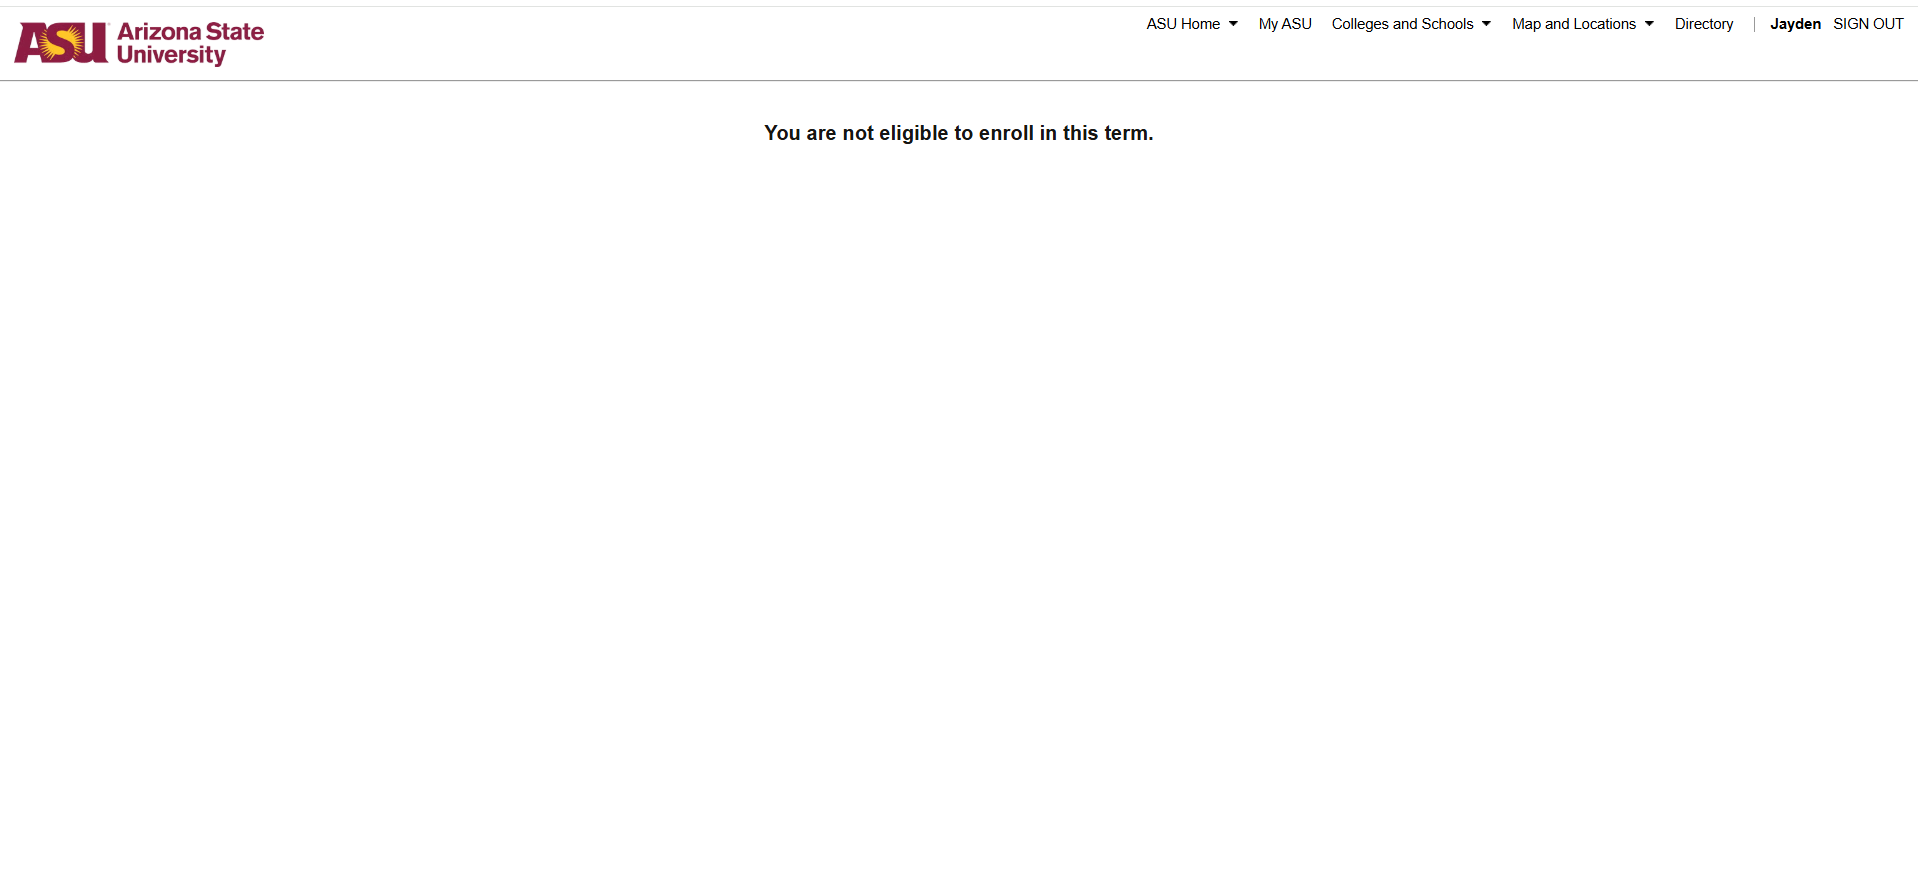Click the Jayden username
Screen dimensions: 1918x890
click(x=1795, y=24)
